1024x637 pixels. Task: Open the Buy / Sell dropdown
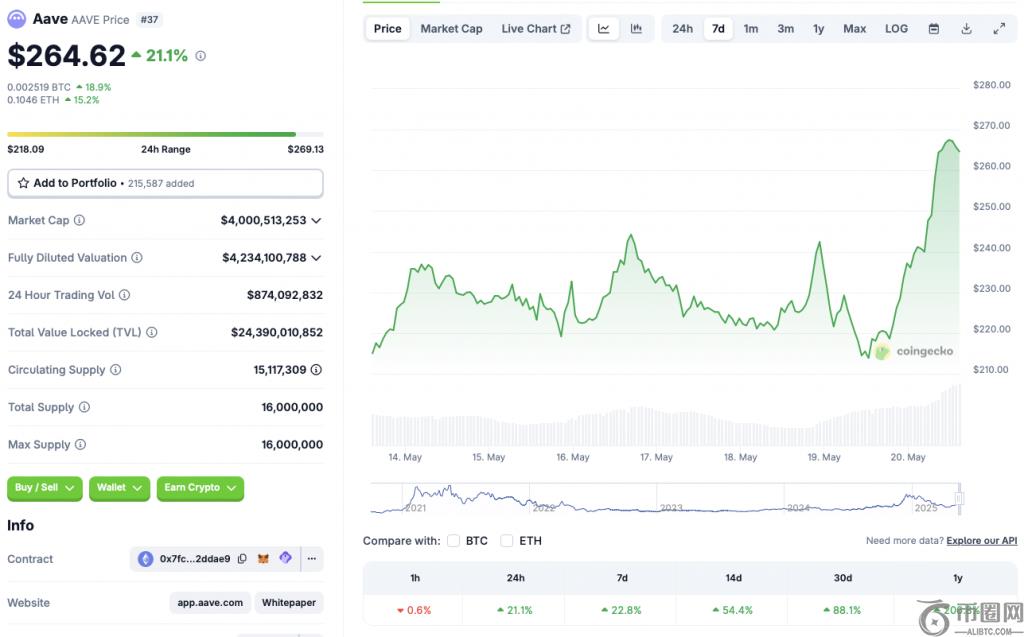44,488
